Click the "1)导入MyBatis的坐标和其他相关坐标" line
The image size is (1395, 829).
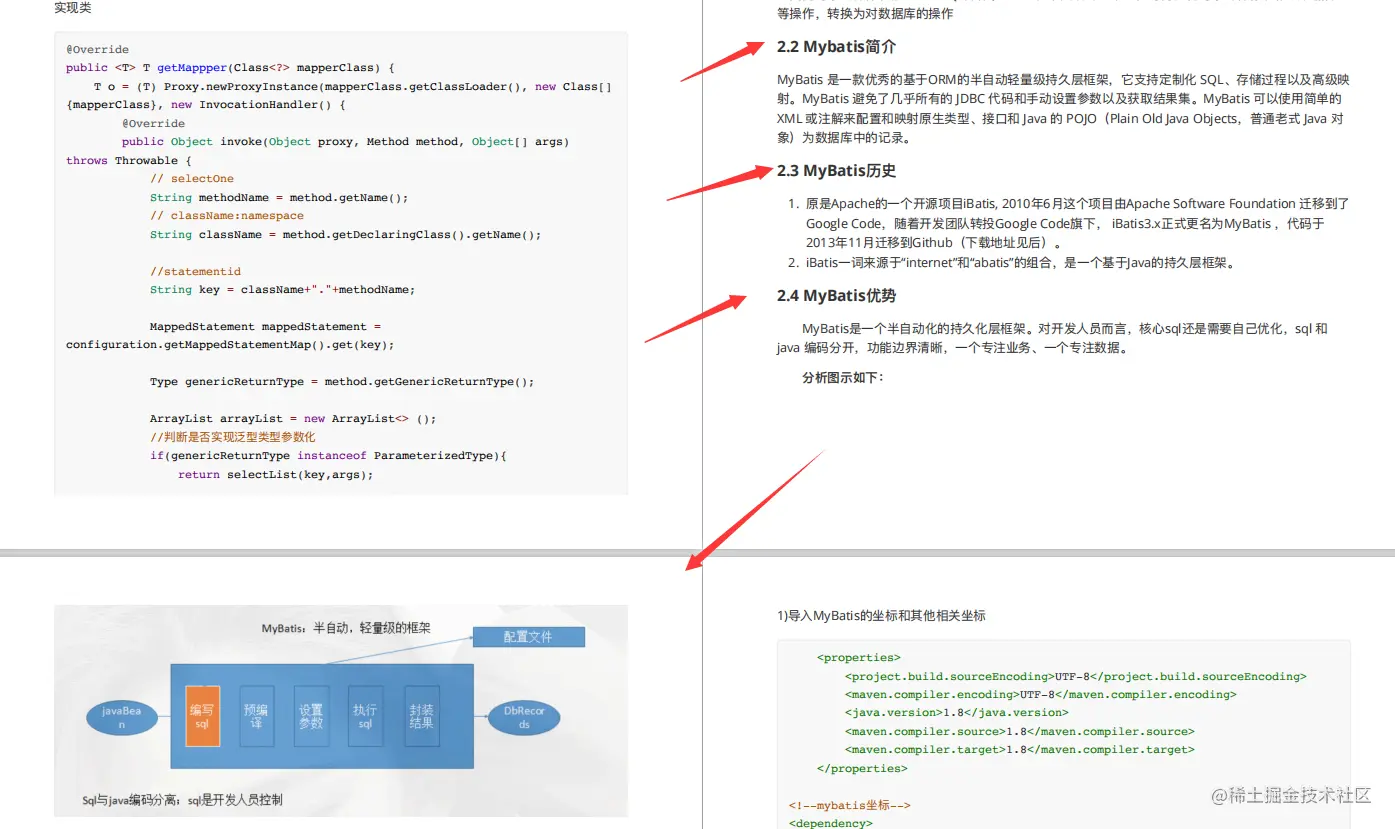coord(882,616)
